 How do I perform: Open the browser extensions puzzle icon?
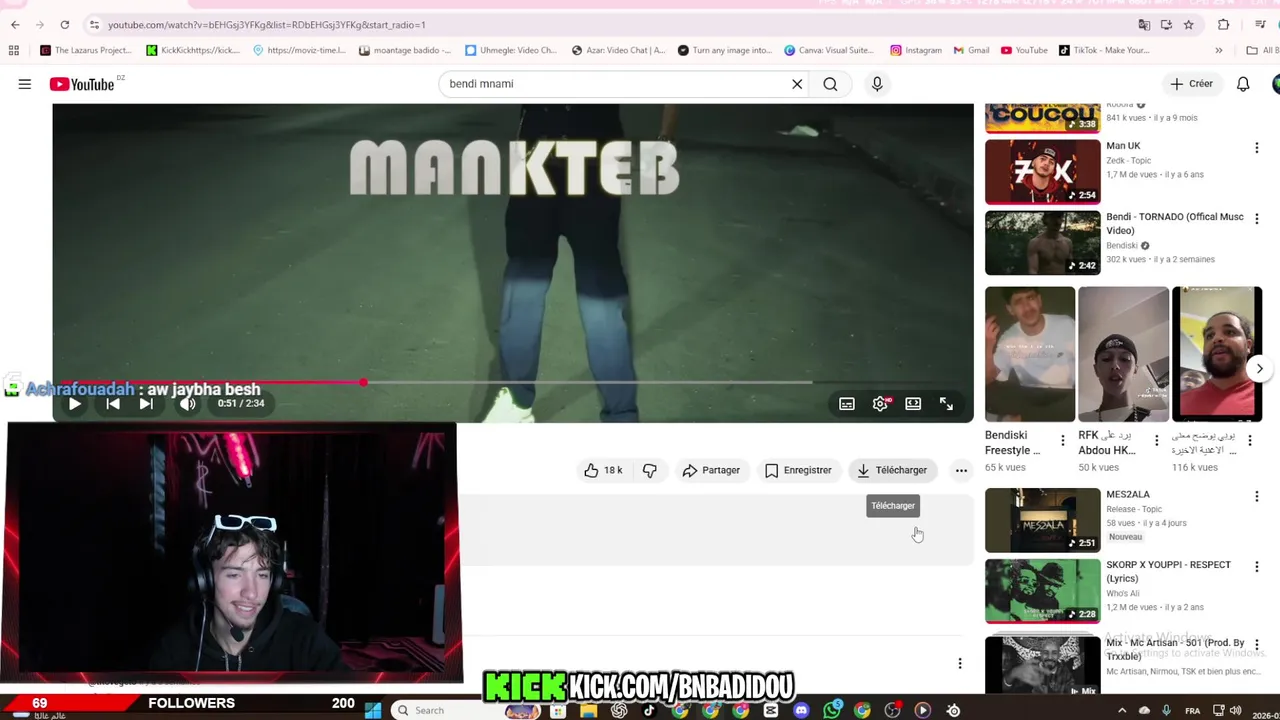(1223, 24)
